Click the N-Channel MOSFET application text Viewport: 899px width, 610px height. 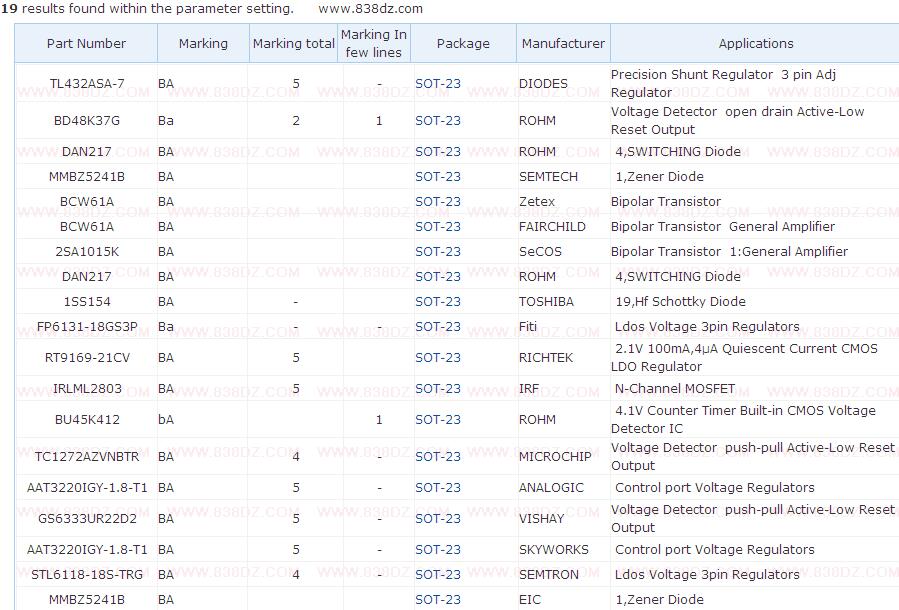(675, 389)
